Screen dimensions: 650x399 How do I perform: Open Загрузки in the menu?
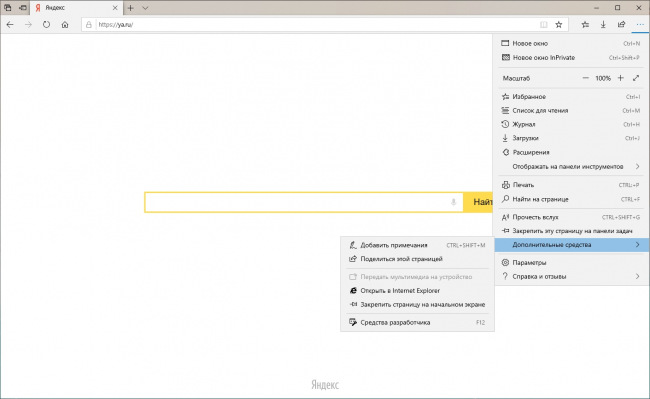coord(571,138)
